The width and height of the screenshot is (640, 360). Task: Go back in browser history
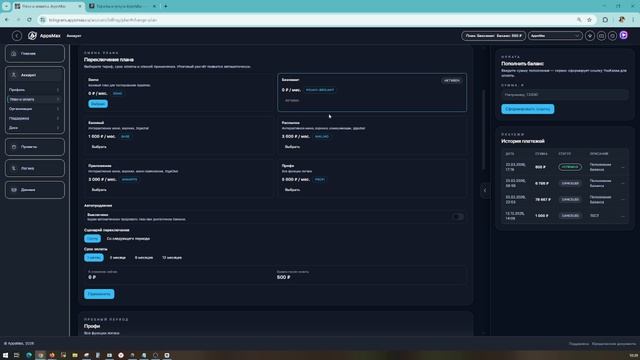7,20
